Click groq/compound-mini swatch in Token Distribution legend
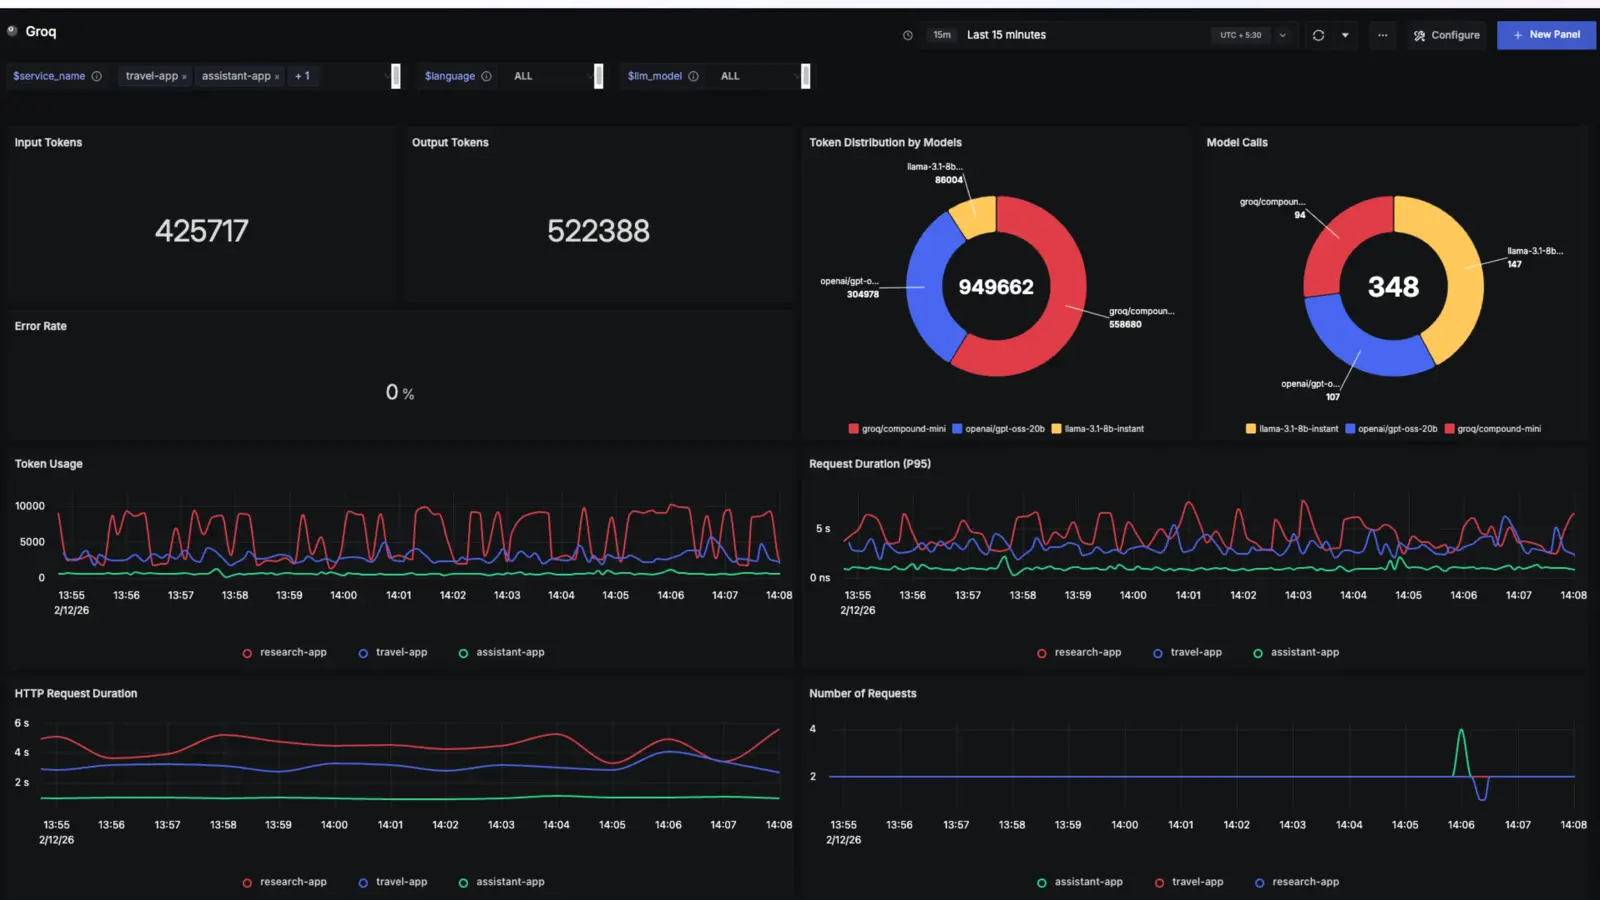 pyautogui.click(x=853, y=429)
